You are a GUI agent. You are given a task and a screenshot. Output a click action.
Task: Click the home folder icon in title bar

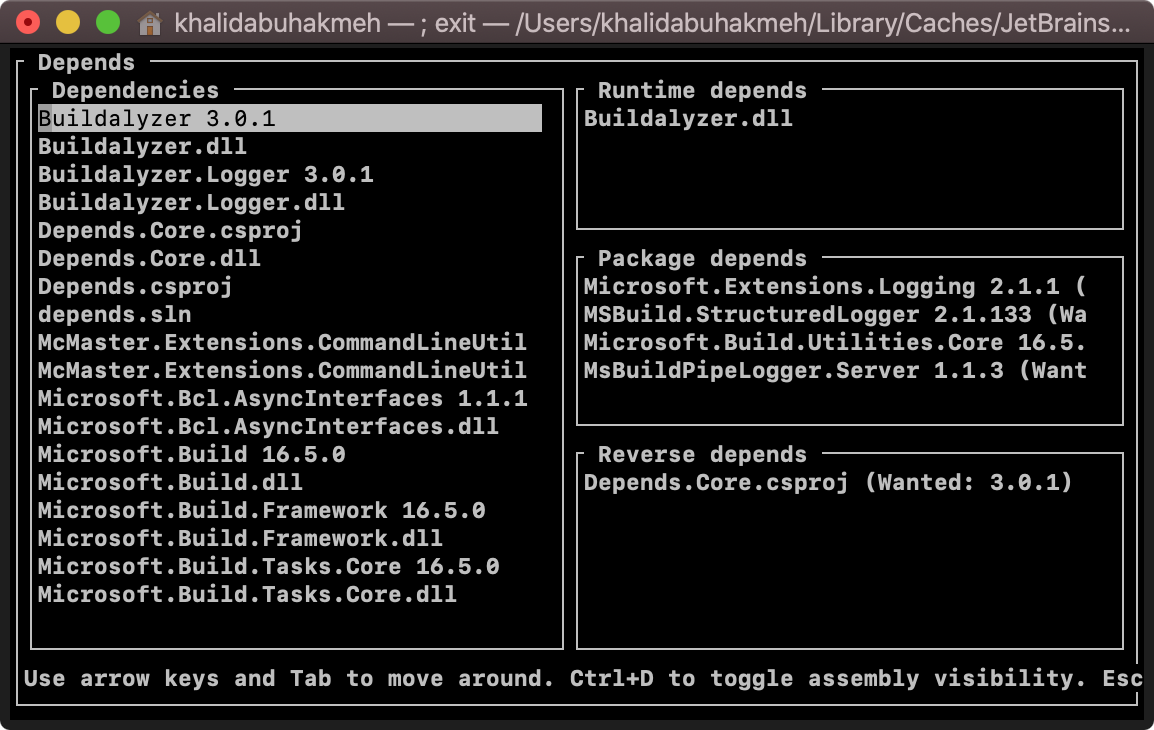pyautogui.click(x=149, y=24)
